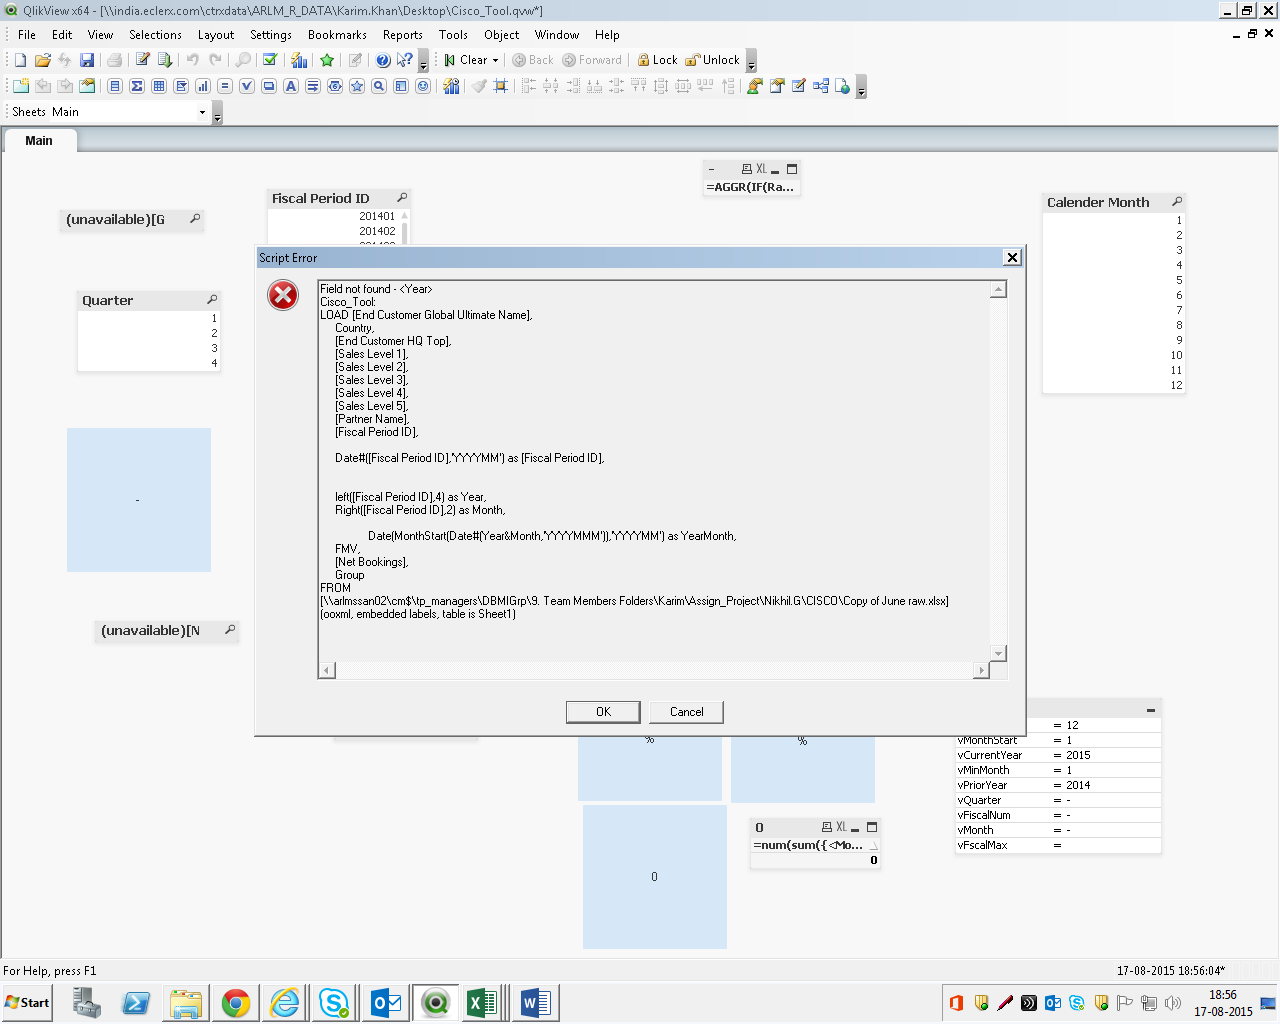The image size is (1280, 1024).
Task: Expand navigation toolbar options after Unlock
Action: pyautogui.click(x=752, y=62)
